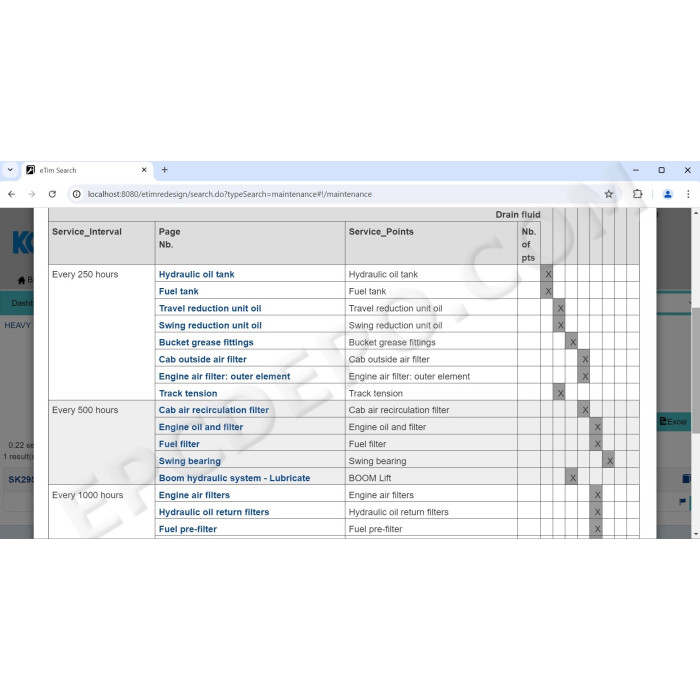
Task: Click the home icon in background page
Action: [x=21, y=280]
